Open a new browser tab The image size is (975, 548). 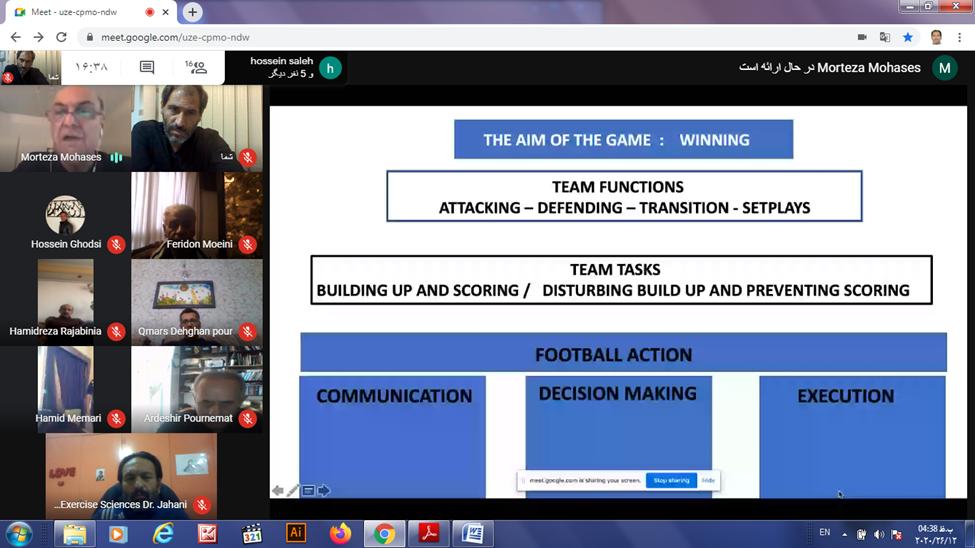coord(192,12)
